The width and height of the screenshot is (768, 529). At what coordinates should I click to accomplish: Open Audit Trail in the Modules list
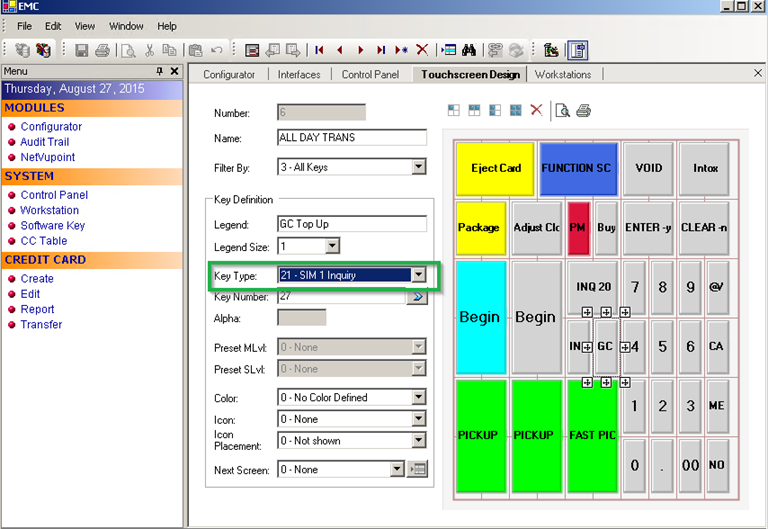pyautogui.click(x=45, y=142)
